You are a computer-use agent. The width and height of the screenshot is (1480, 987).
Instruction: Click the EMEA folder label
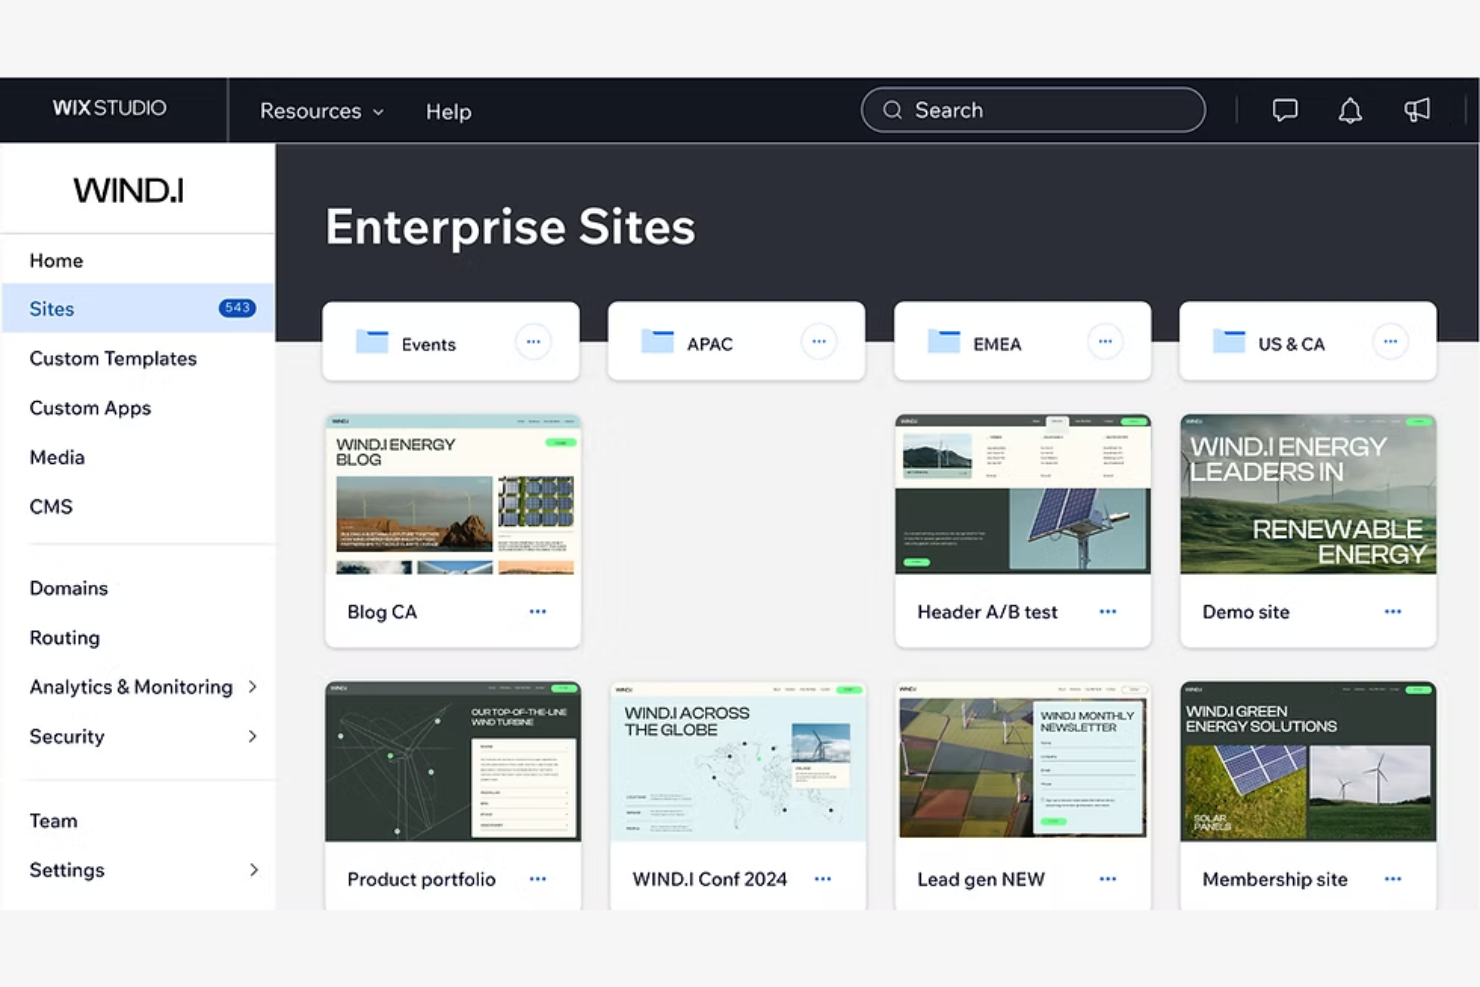[x=997, y=344]
